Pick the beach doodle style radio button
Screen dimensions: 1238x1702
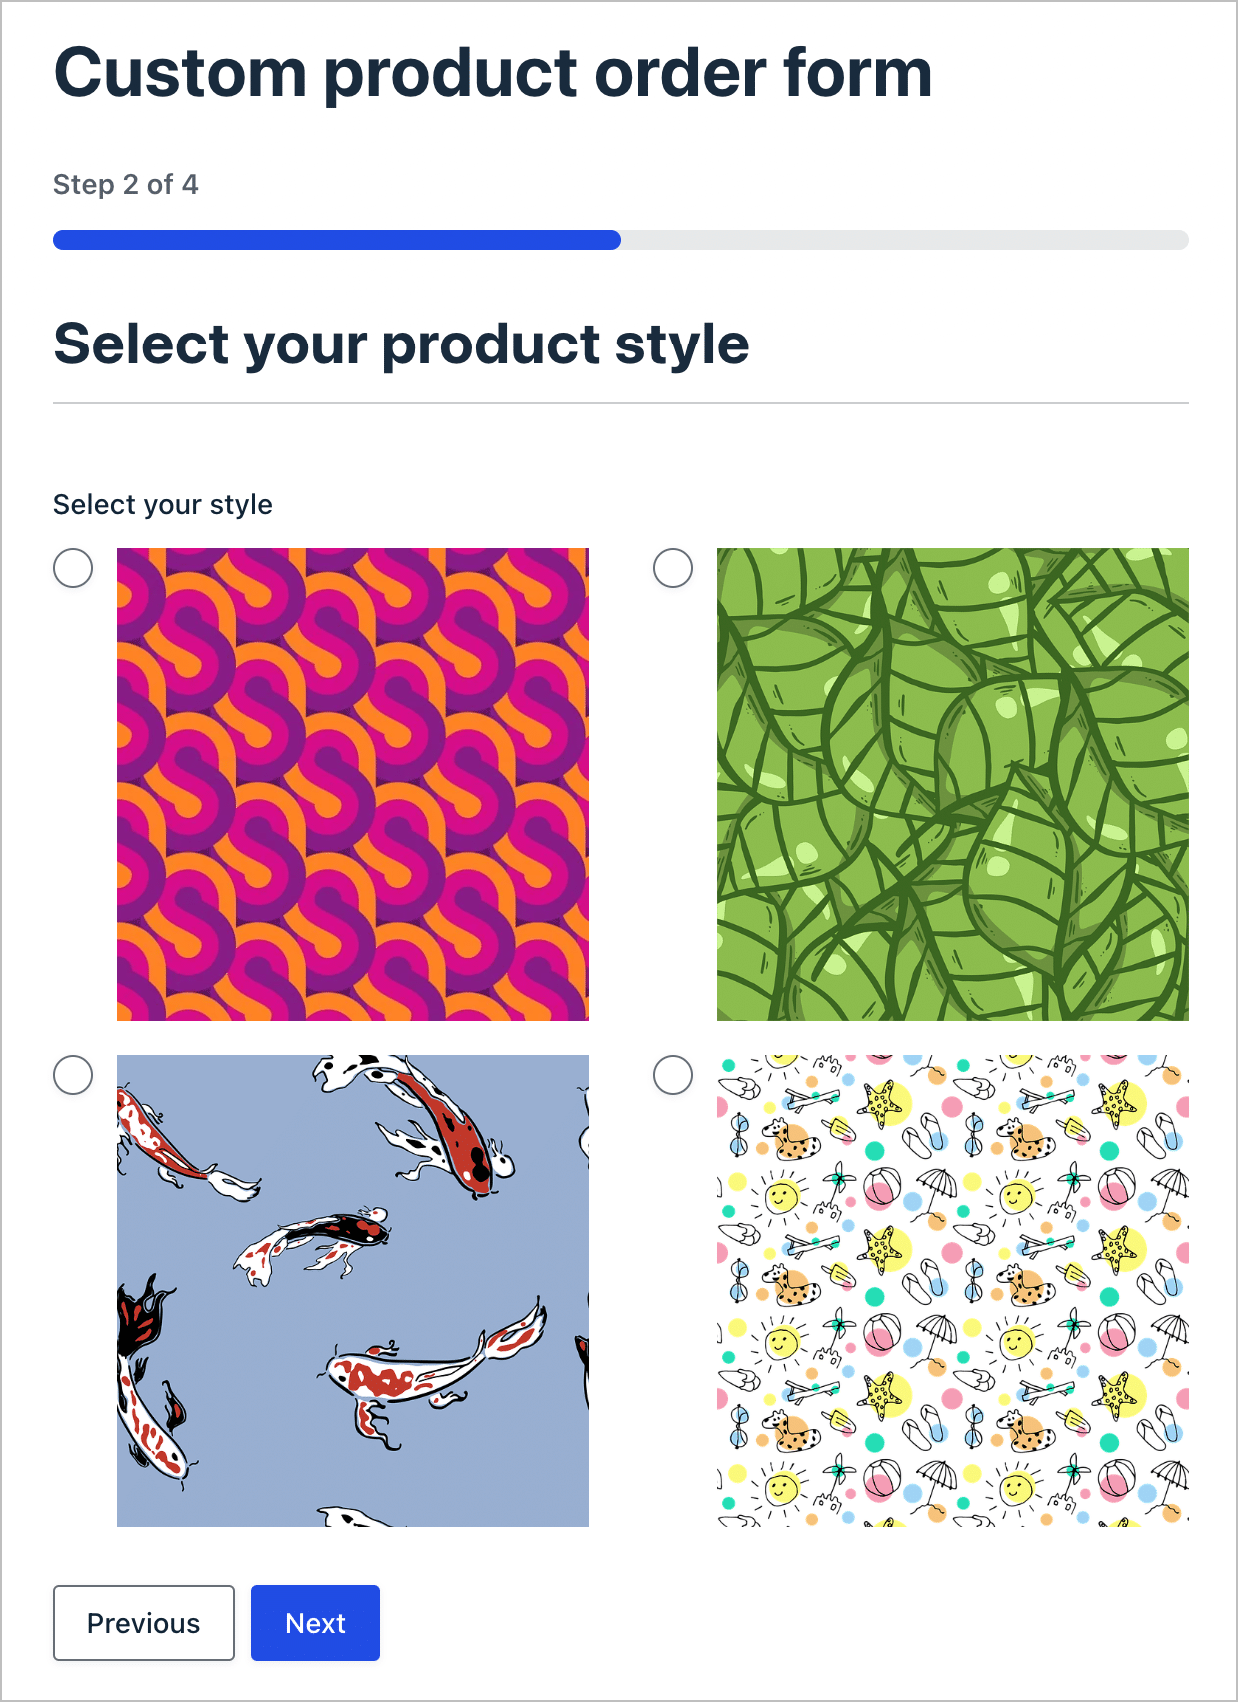pyautogui.click(x=673, y=1075)
